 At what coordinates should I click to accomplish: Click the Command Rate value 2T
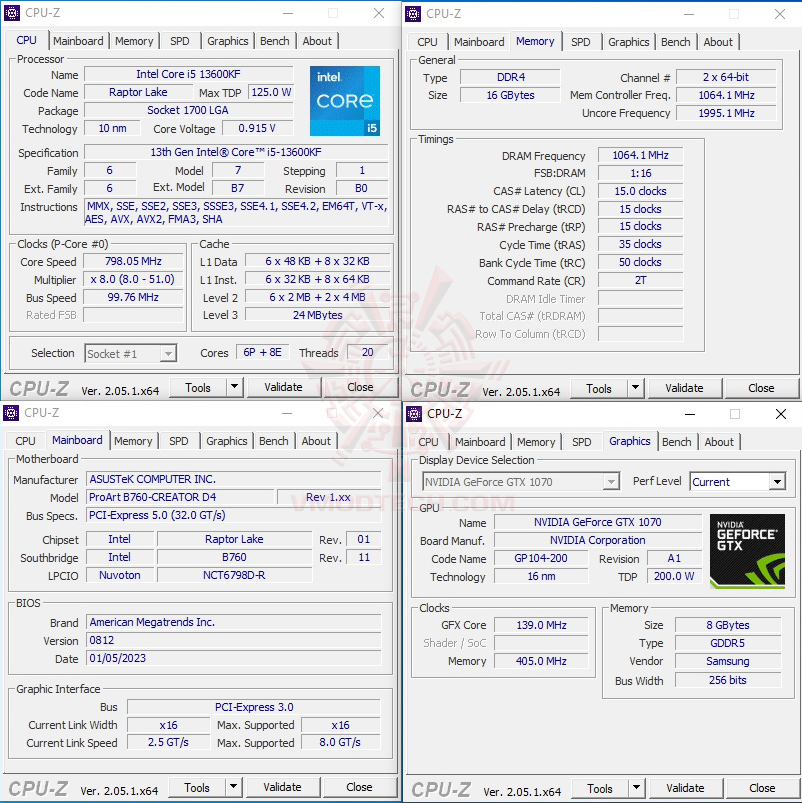pos(640,280)
